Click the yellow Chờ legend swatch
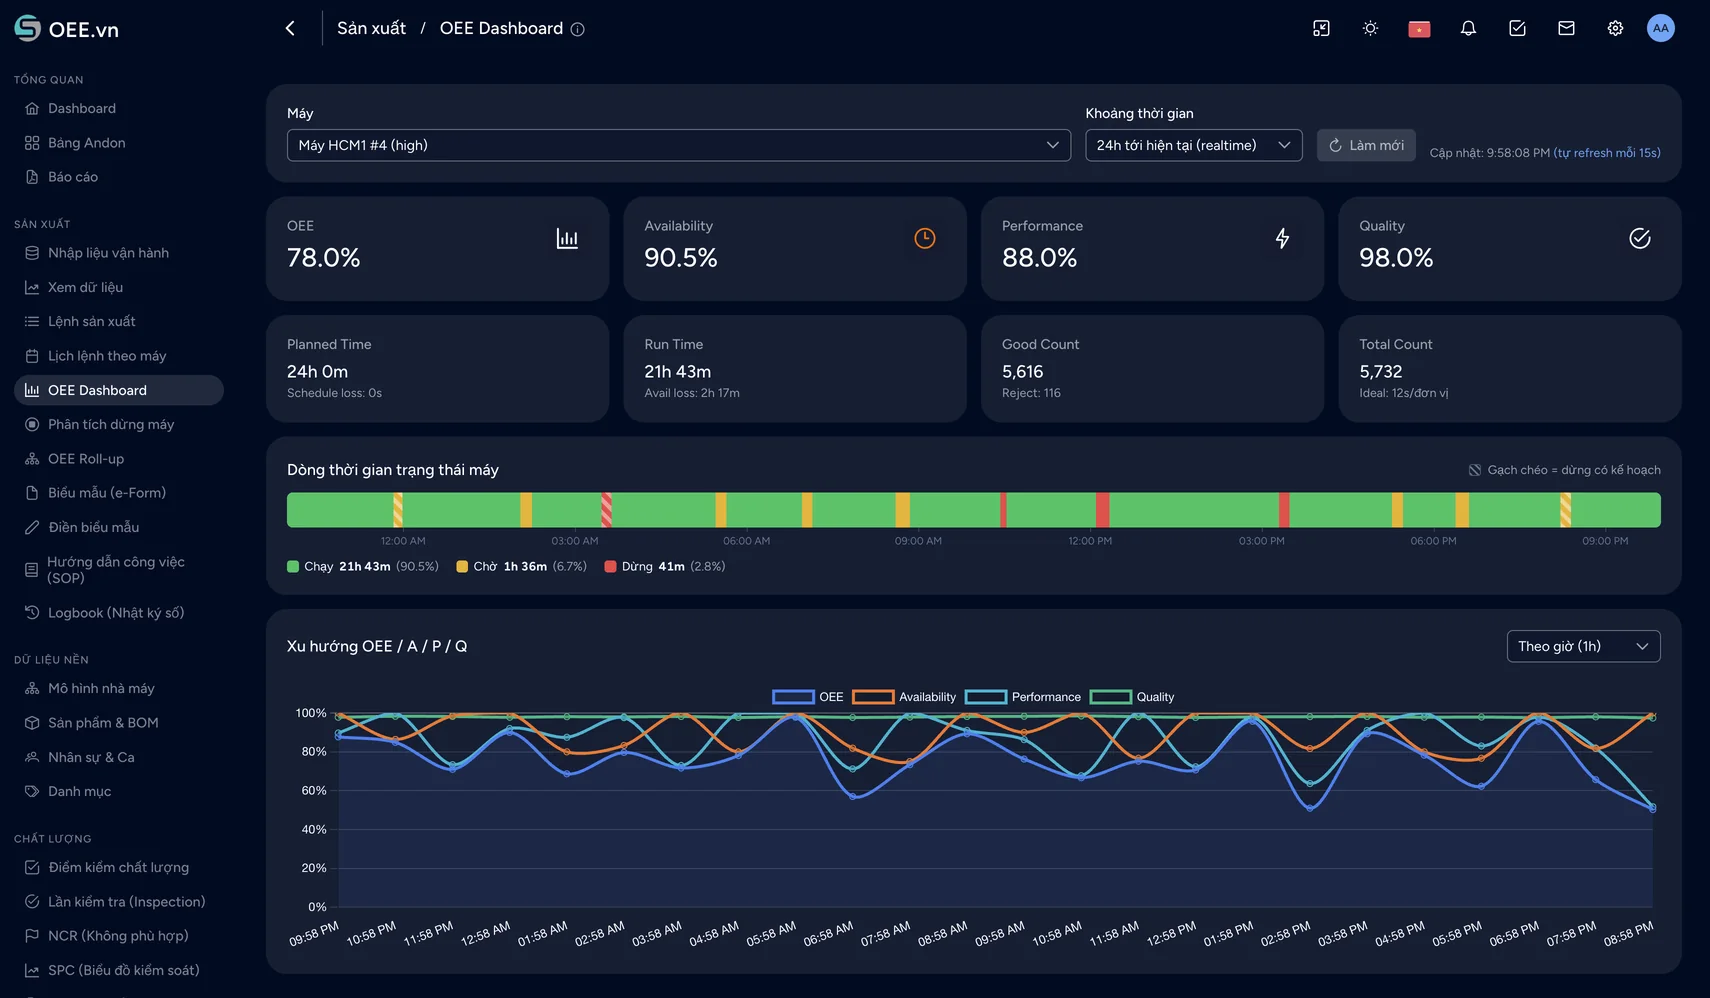Image resolution: width=1710 pixels, height=998 pixels. coord(462,566)
